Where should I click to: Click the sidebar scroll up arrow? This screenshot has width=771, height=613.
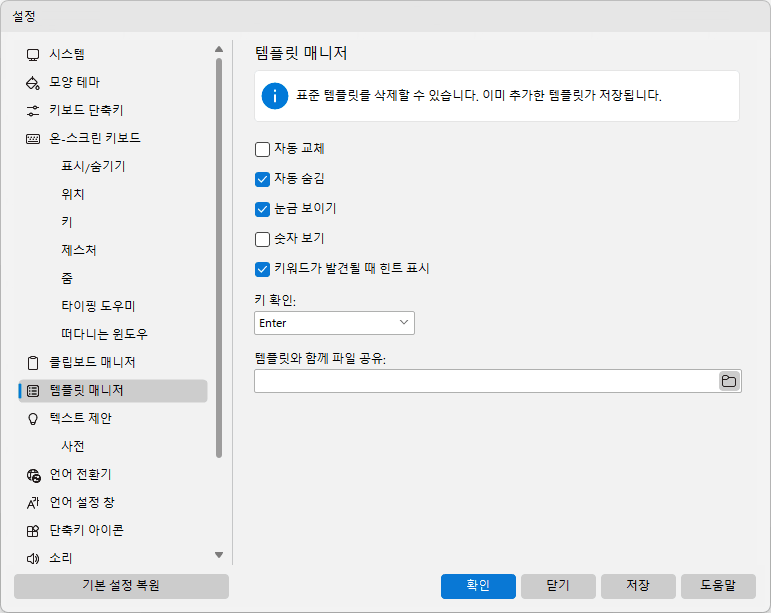219,49
